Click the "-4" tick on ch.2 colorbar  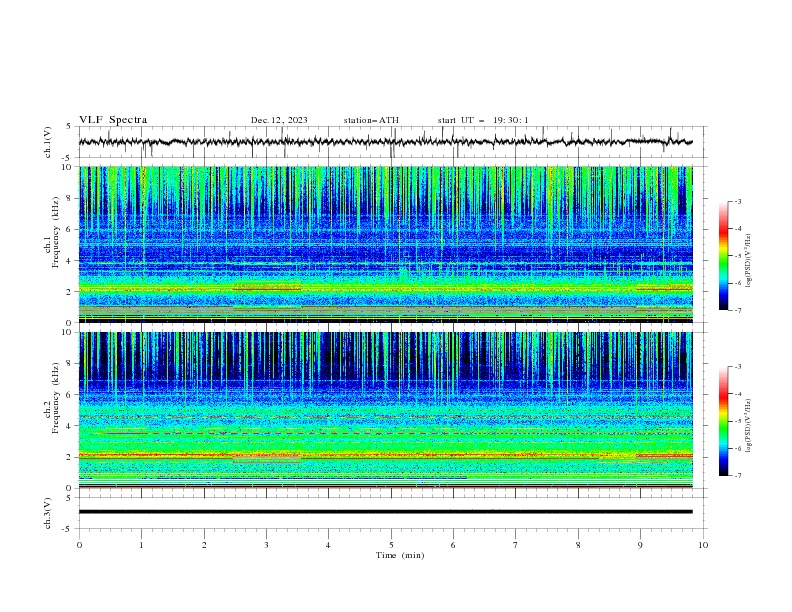coord(737,394)
